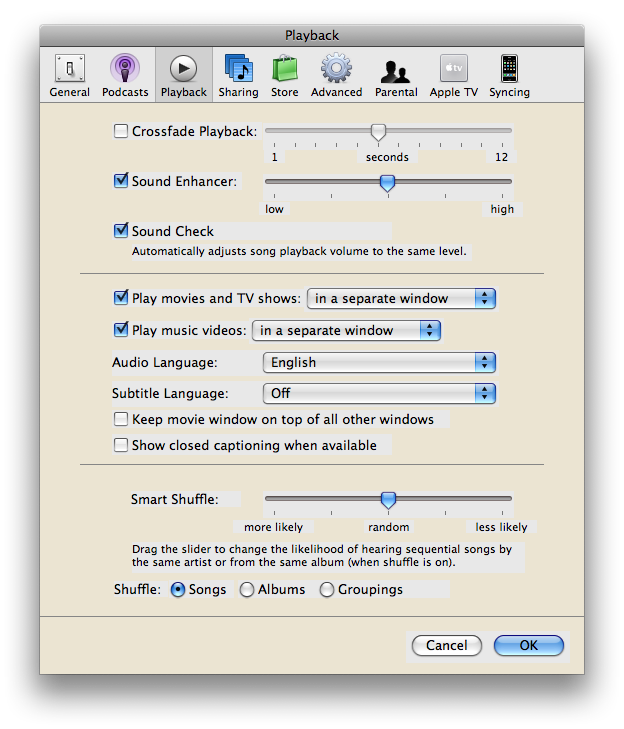Uncheck Play movies and TV shows
This screenshot has width=624, height=729.
coord(121,298)
